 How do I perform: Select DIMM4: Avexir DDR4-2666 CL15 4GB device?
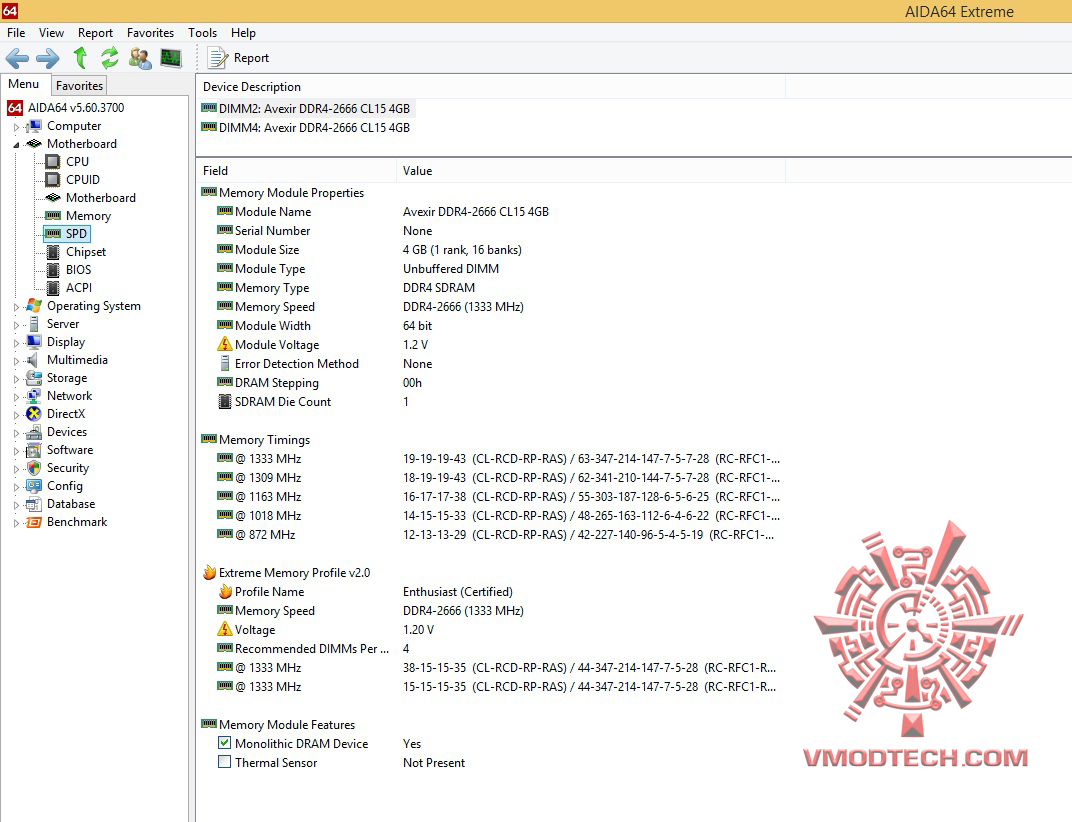point(306,128)
